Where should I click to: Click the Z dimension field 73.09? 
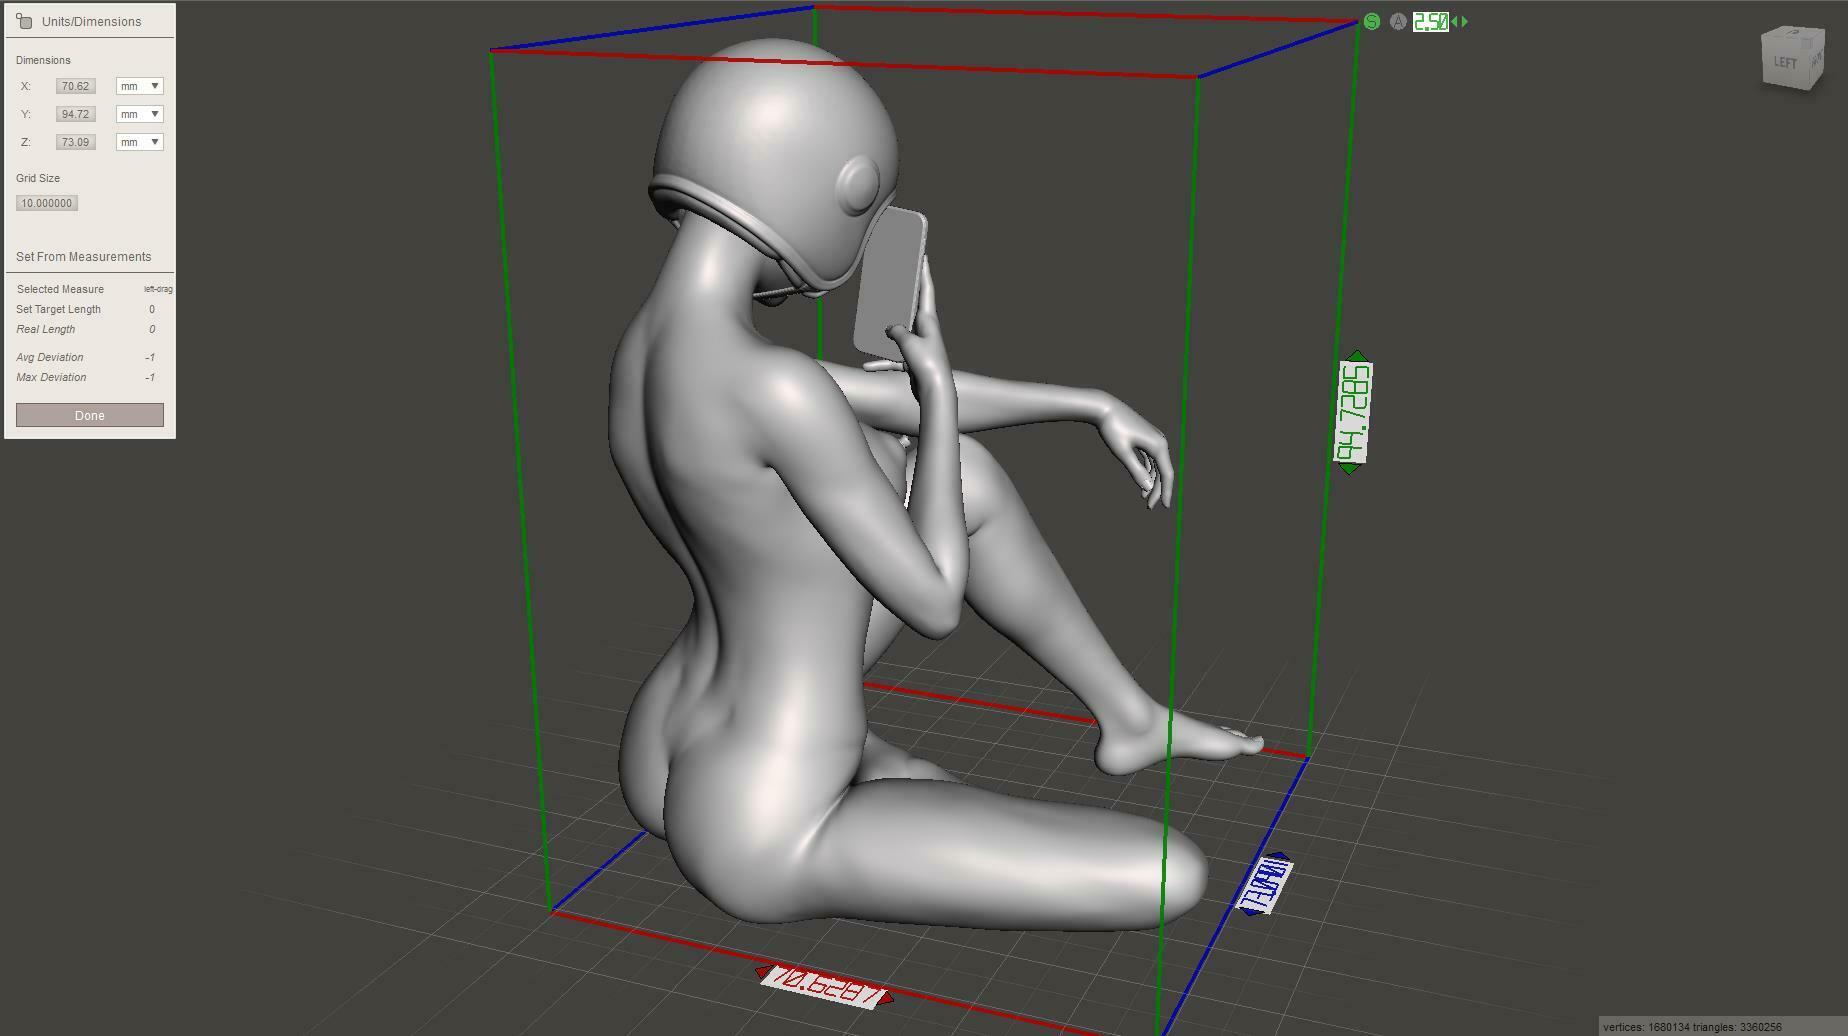(x=76, y=142)
